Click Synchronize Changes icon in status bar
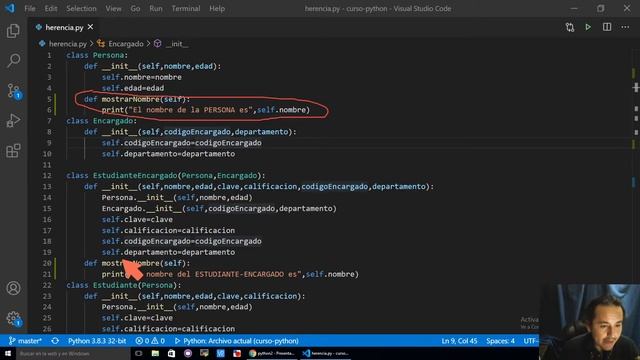 [55, 341]
